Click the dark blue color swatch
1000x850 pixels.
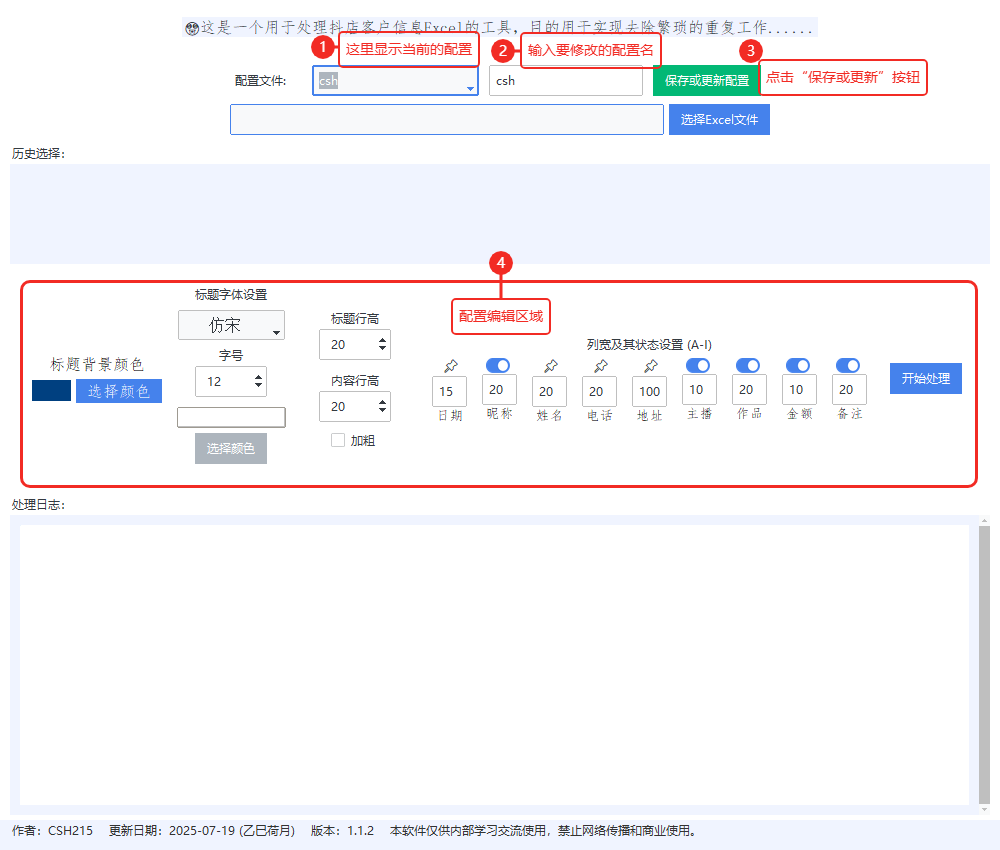coord(51,390)
